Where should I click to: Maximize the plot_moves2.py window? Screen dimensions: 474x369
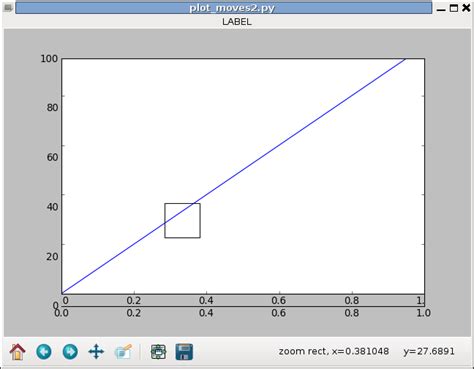[454, 8]
